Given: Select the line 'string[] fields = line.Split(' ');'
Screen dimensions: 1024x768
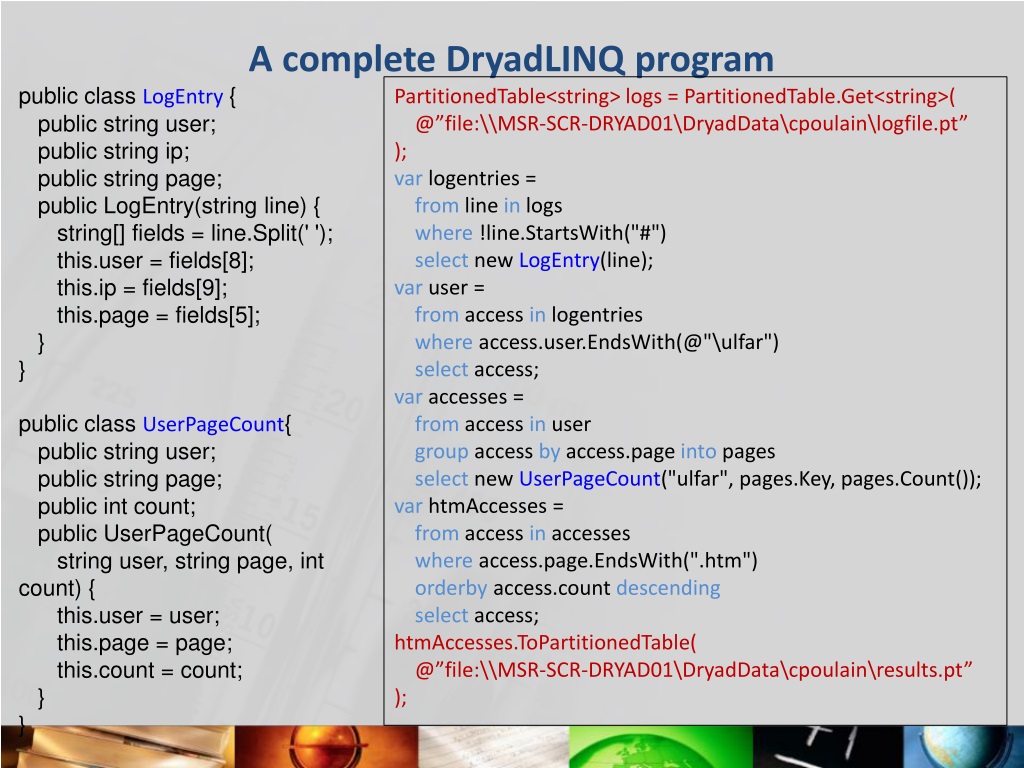Looking at the screenshot, I should [x=195, y=233].
